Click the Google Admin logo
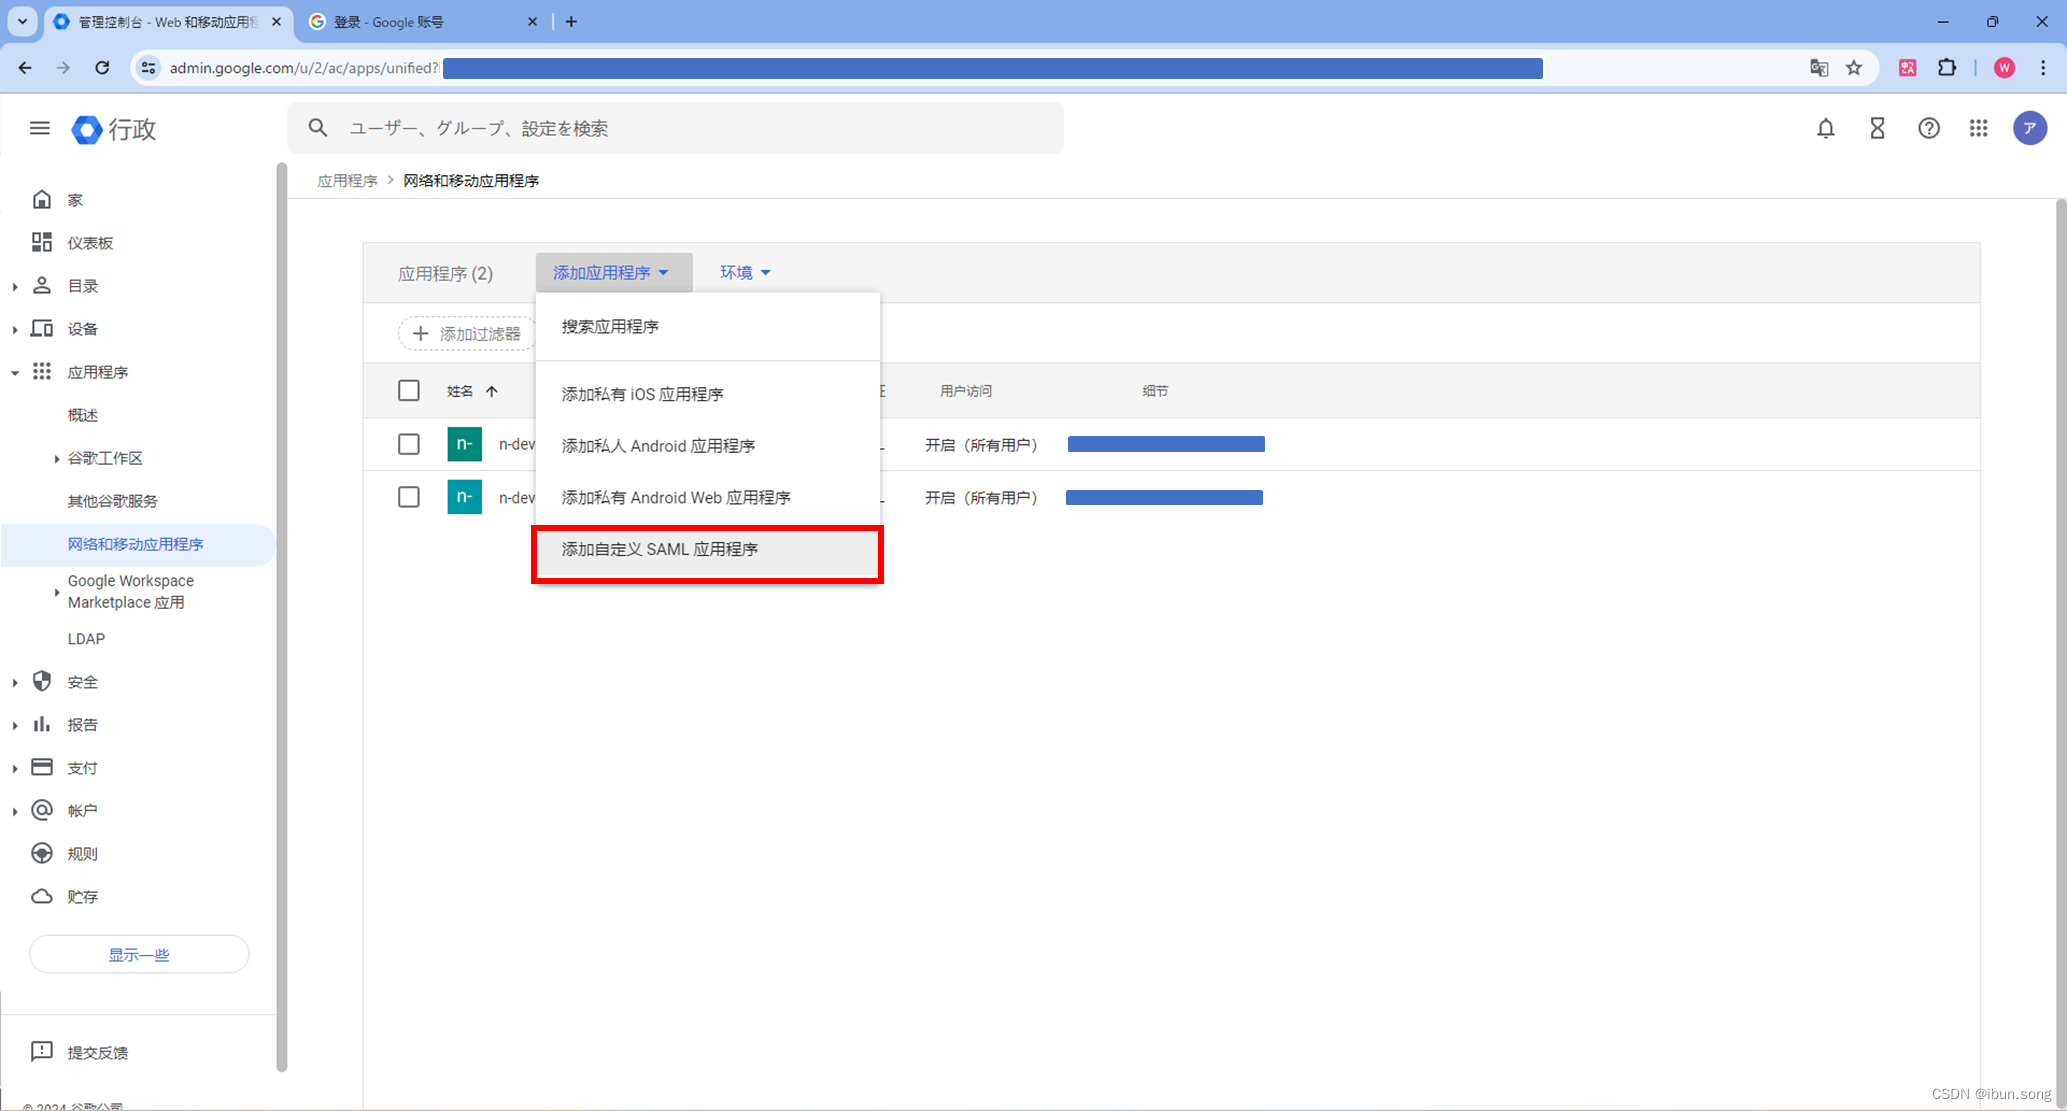 (113, 129)
